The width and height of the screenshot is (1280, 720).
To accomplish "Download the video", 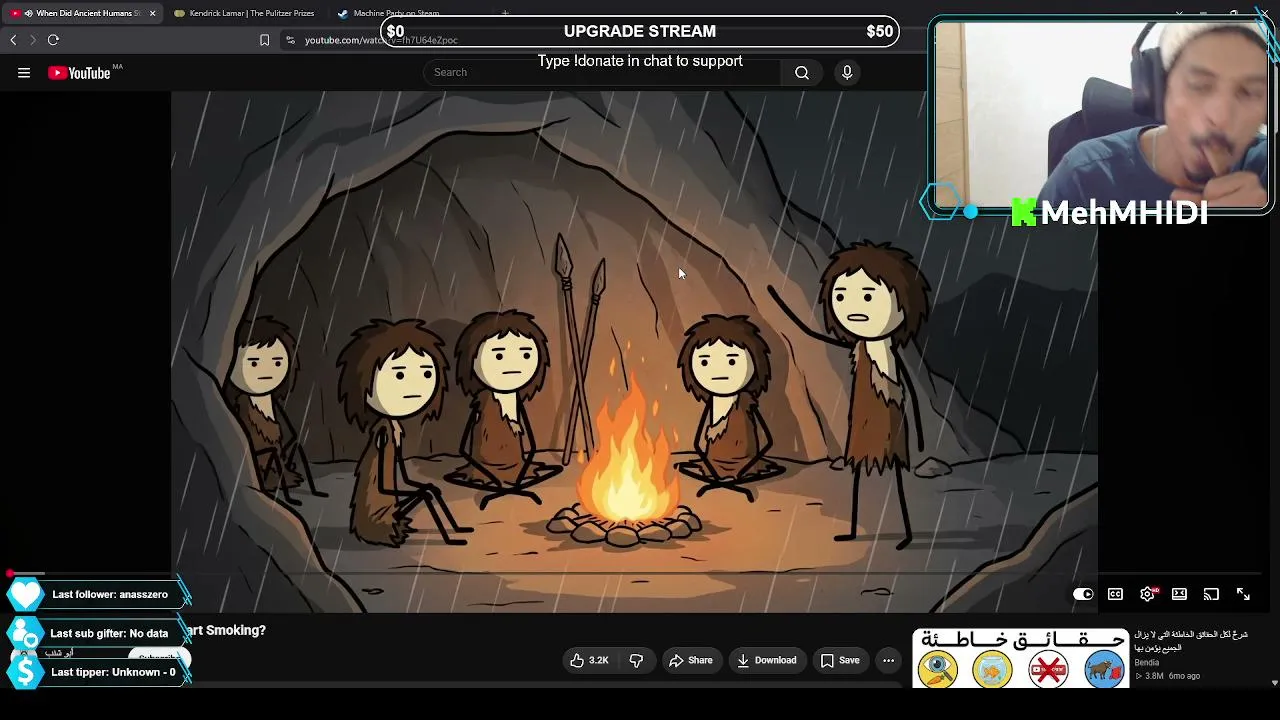I will pos(767,660).
